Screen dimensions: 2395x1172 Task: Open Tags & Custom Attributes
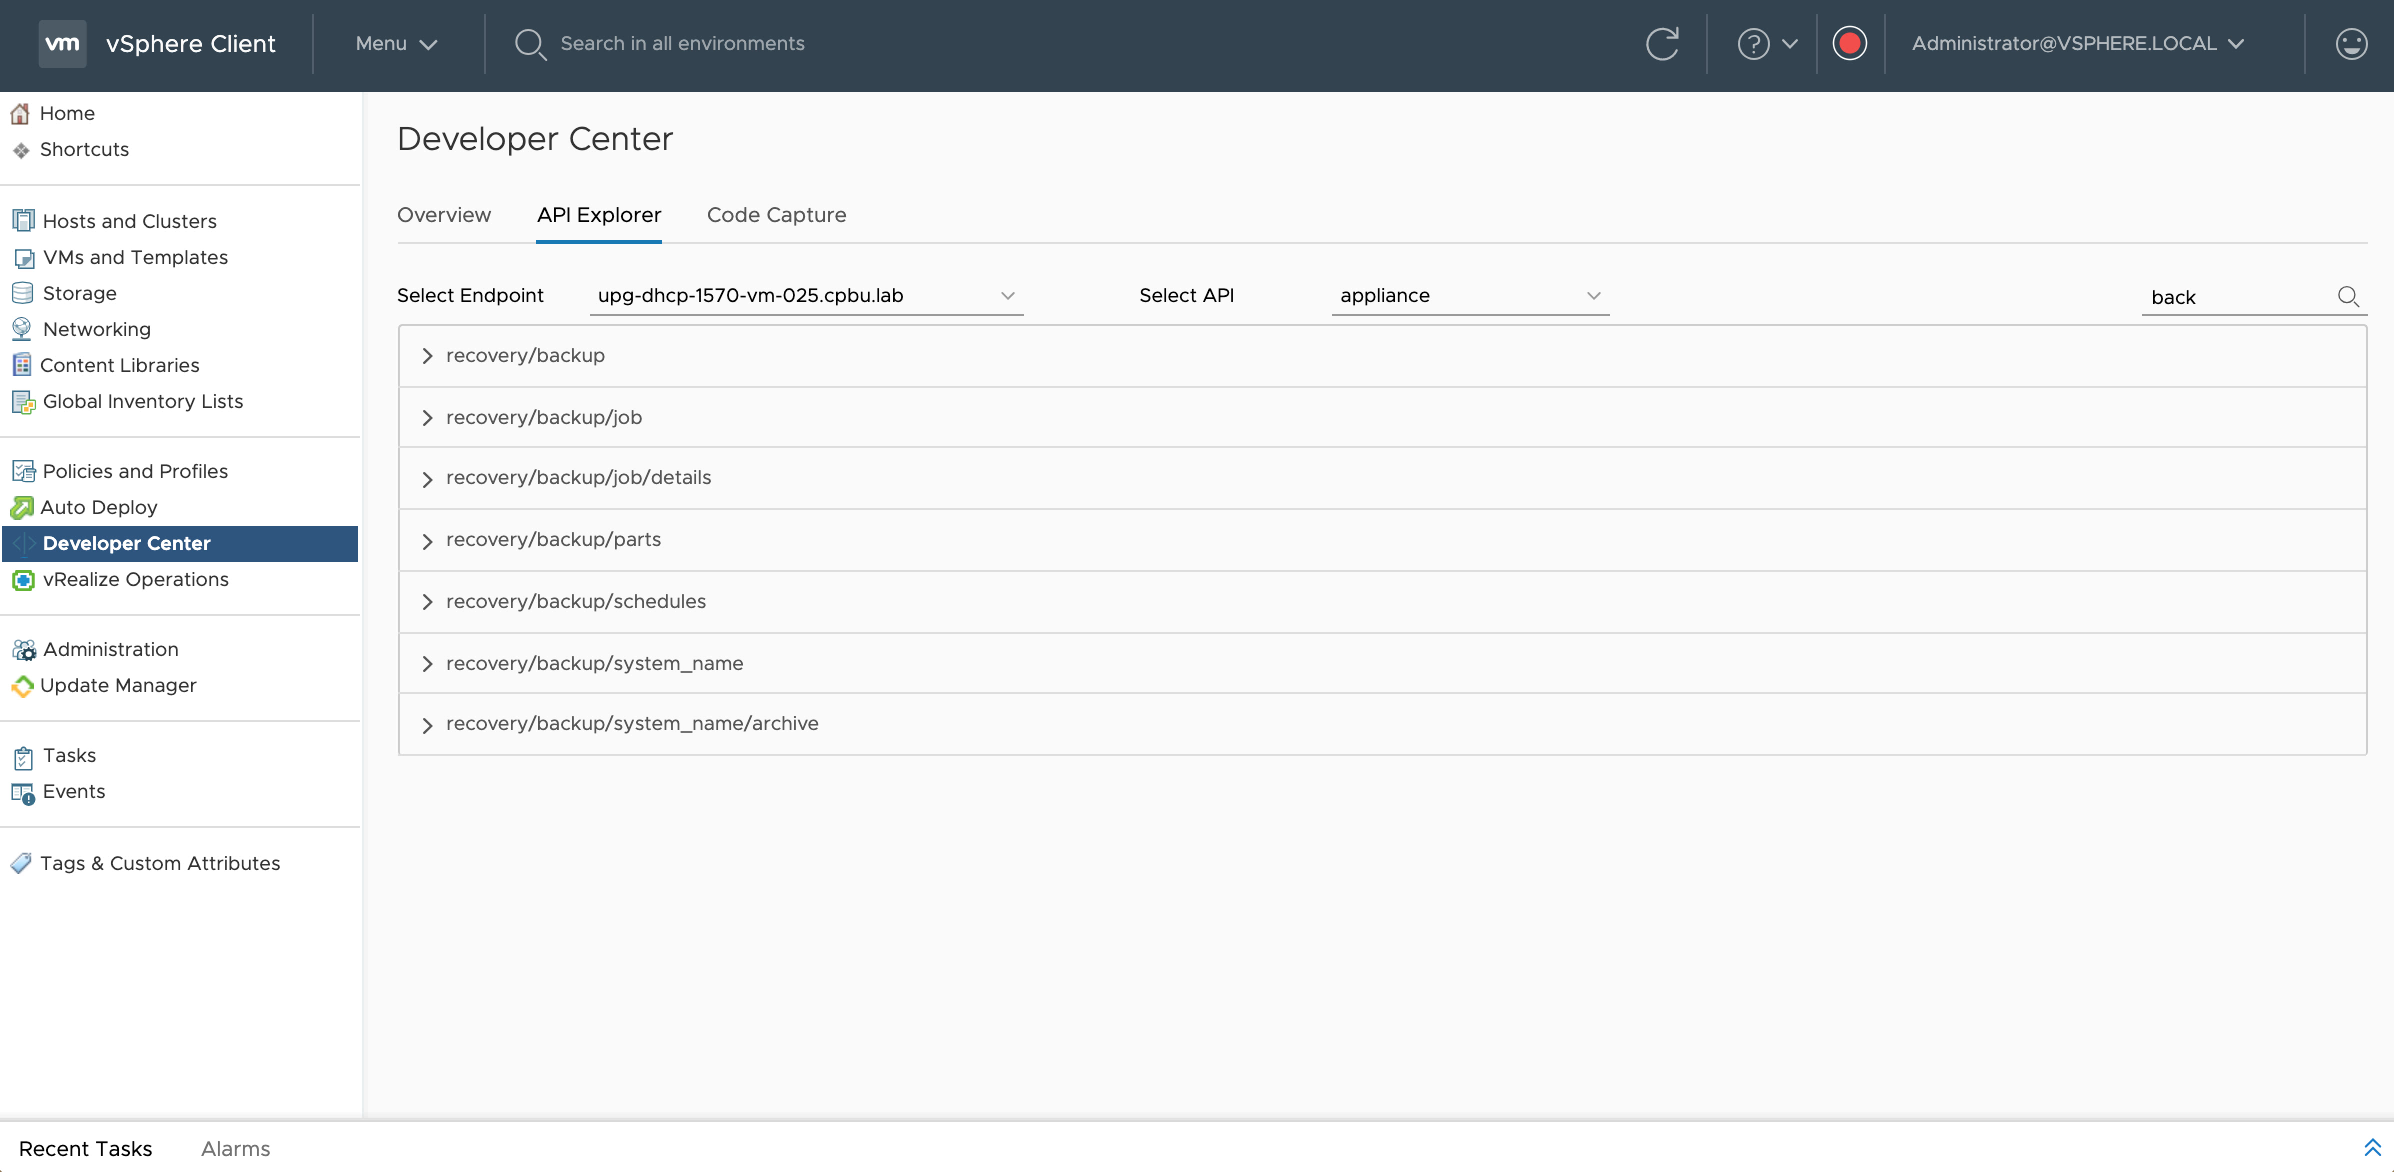click(160, 862)
